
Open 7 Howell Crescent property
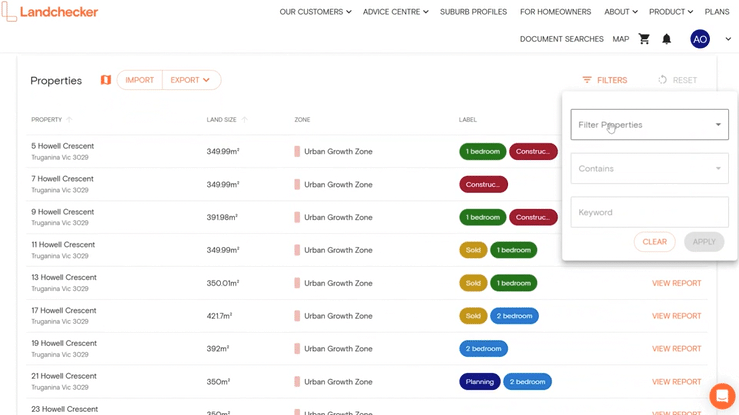[62, 179]
